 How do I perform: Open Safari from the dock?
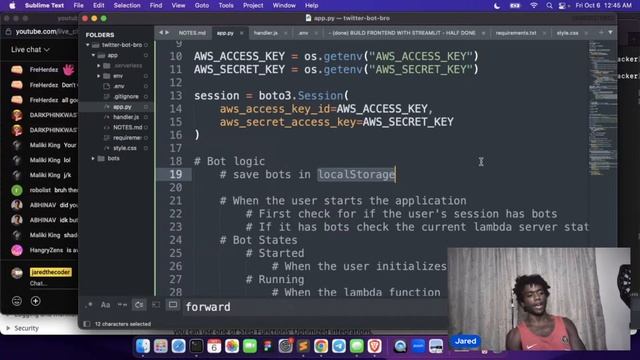click(178, 346)
